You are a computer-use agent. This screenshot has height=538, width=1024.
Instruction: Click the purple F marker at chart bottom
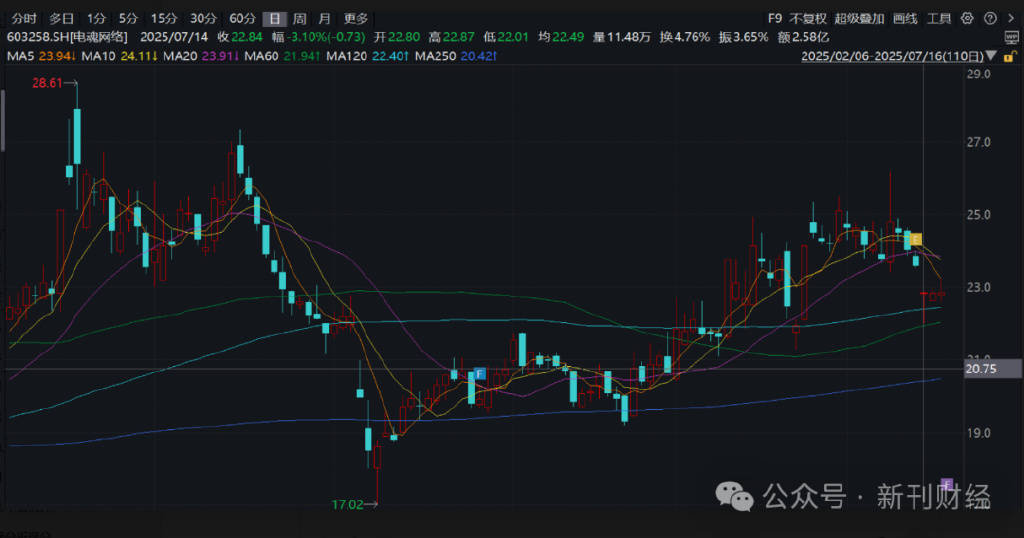[946, 484]
